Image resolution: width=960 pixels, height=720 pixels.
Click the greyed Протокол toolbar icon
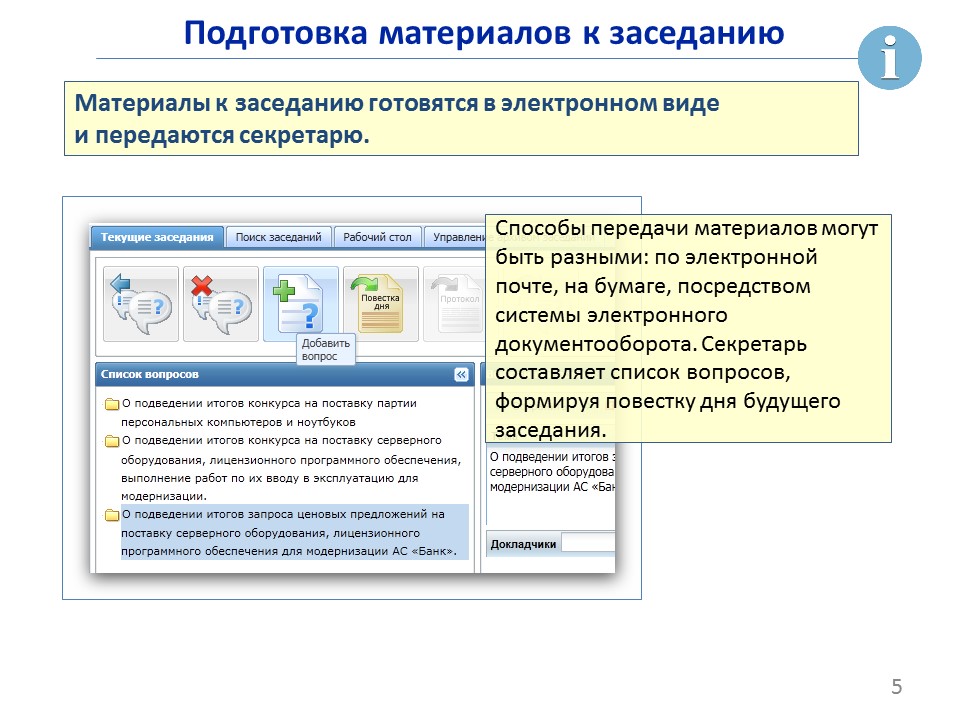[454, 304]
